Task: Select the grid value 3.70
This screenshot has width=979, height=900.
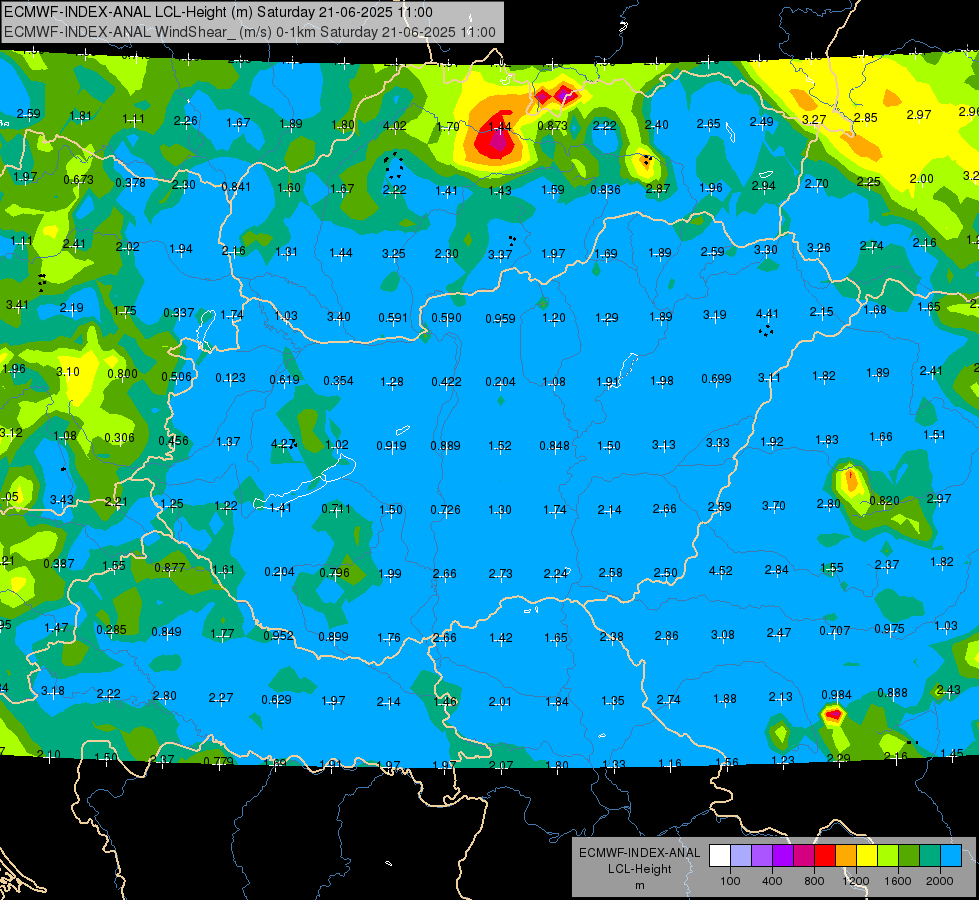Action: pos(774,505)
